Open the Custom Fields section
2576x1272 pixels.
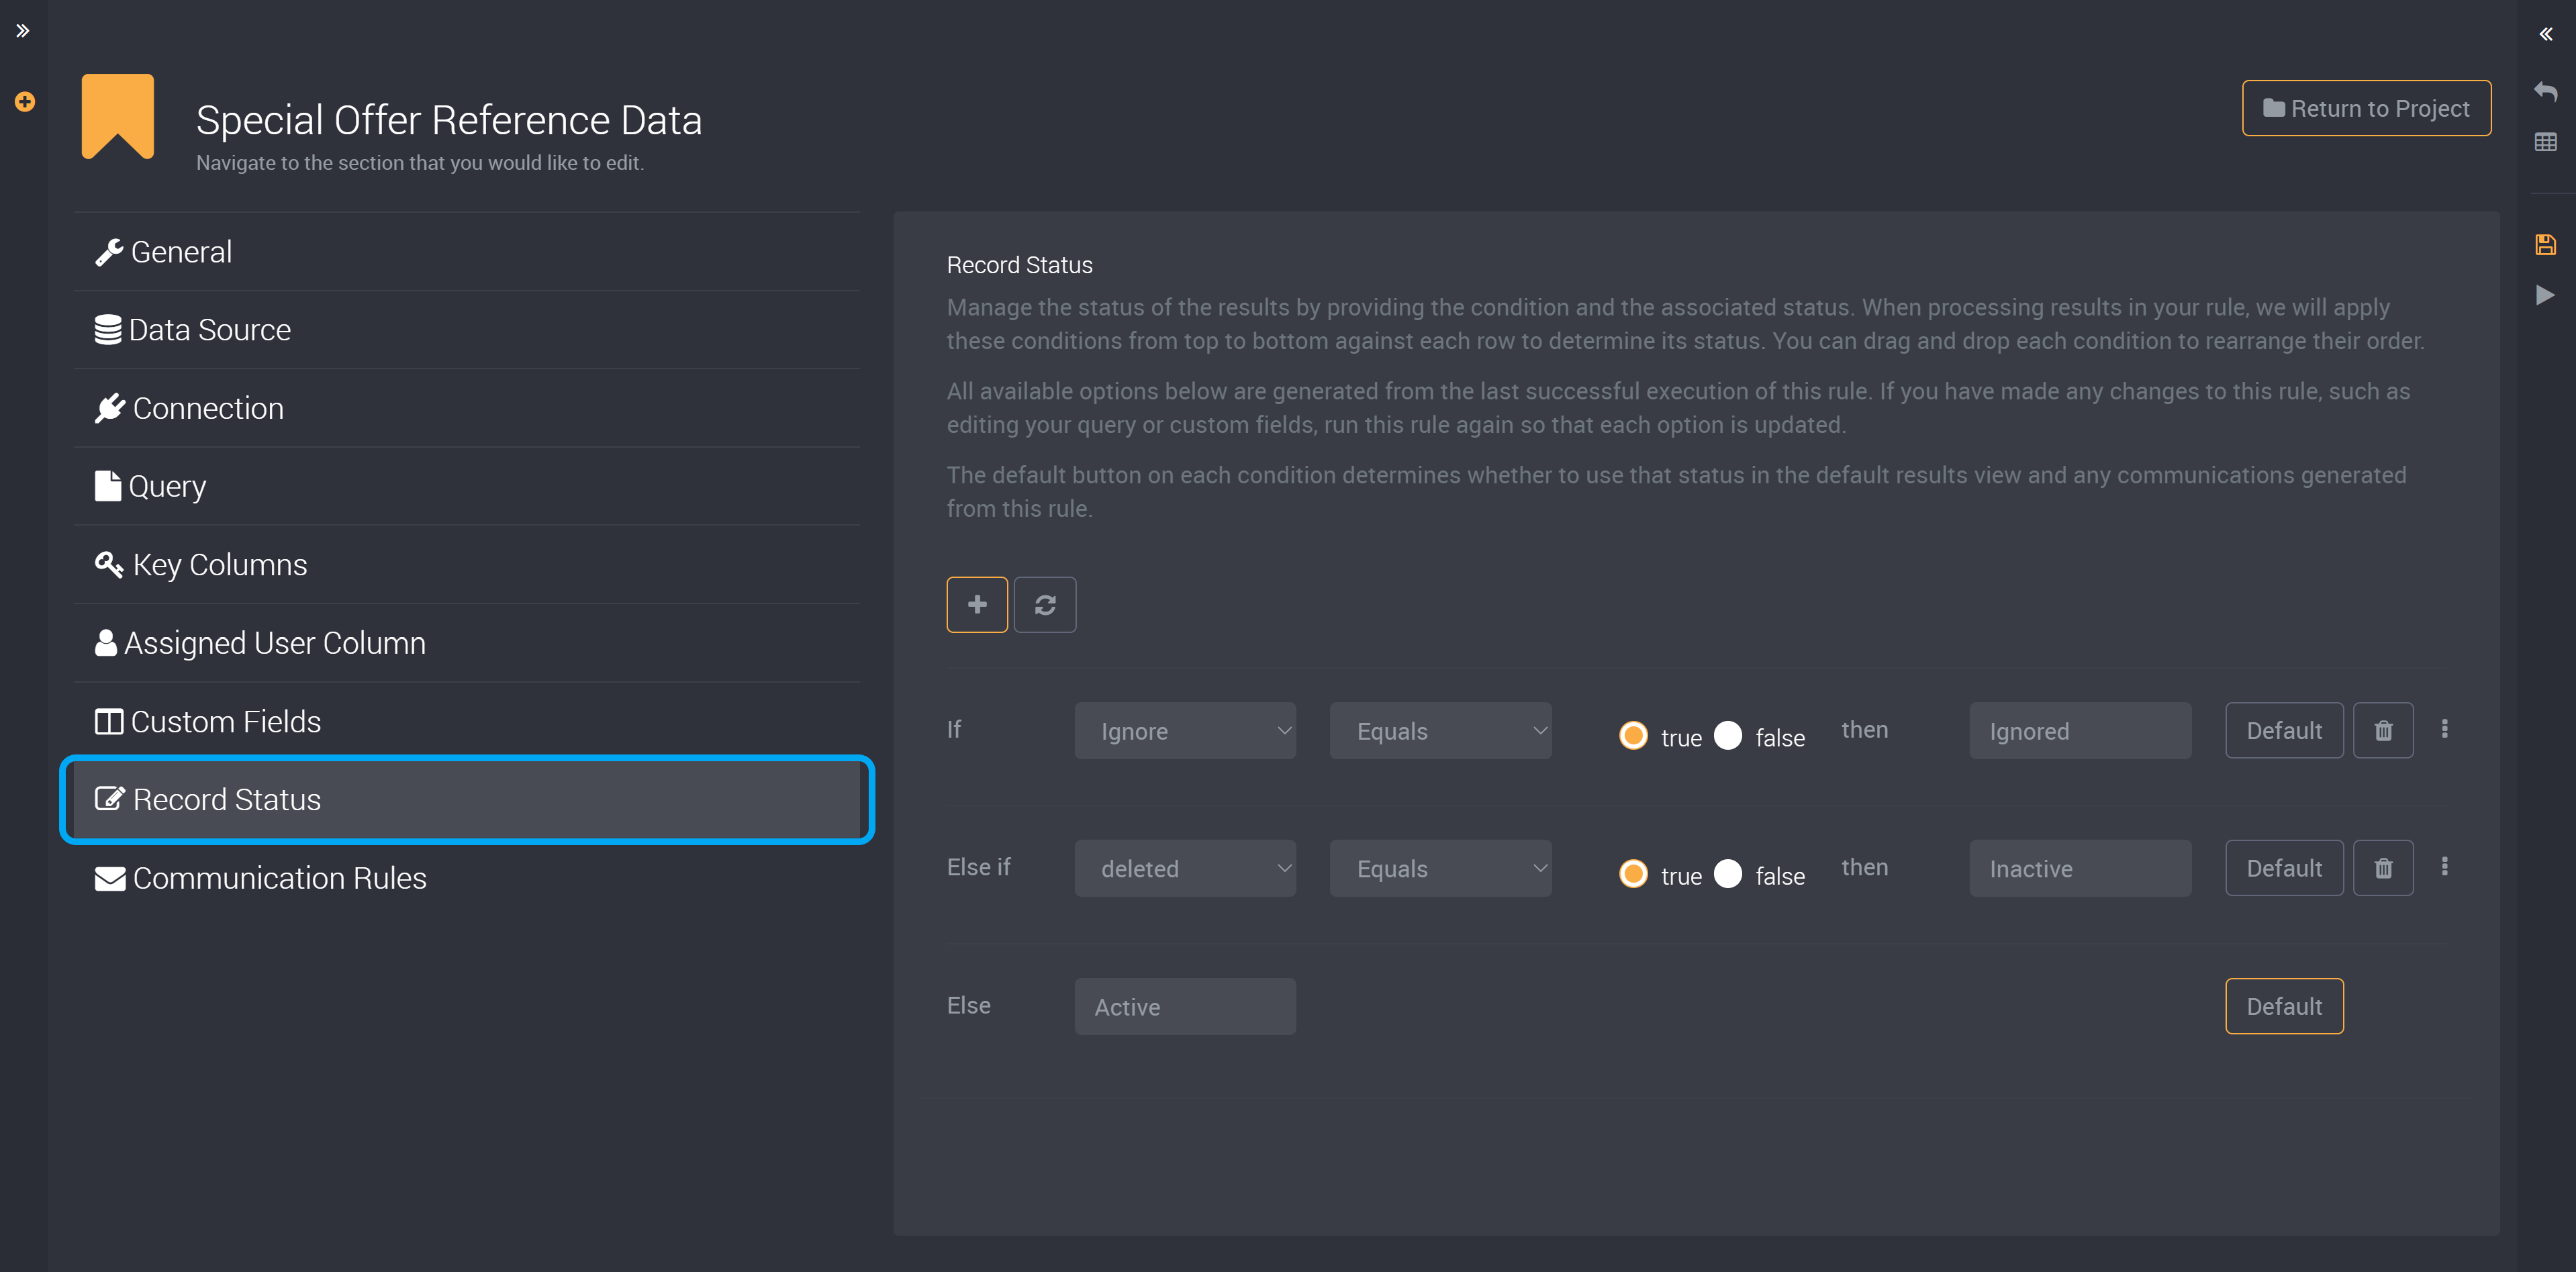click(467, 721)
